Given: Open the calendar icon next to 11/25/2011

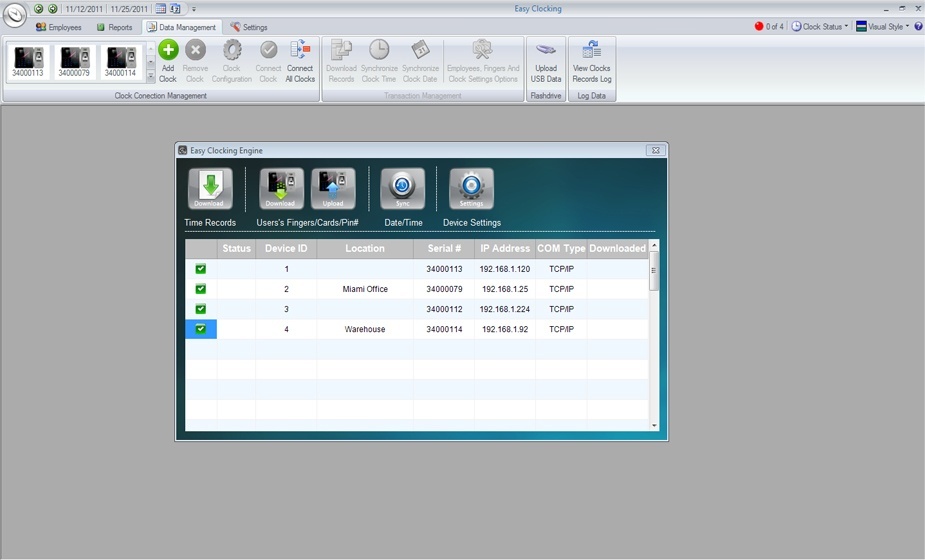Looking at the screenshot, I should 160,9.
